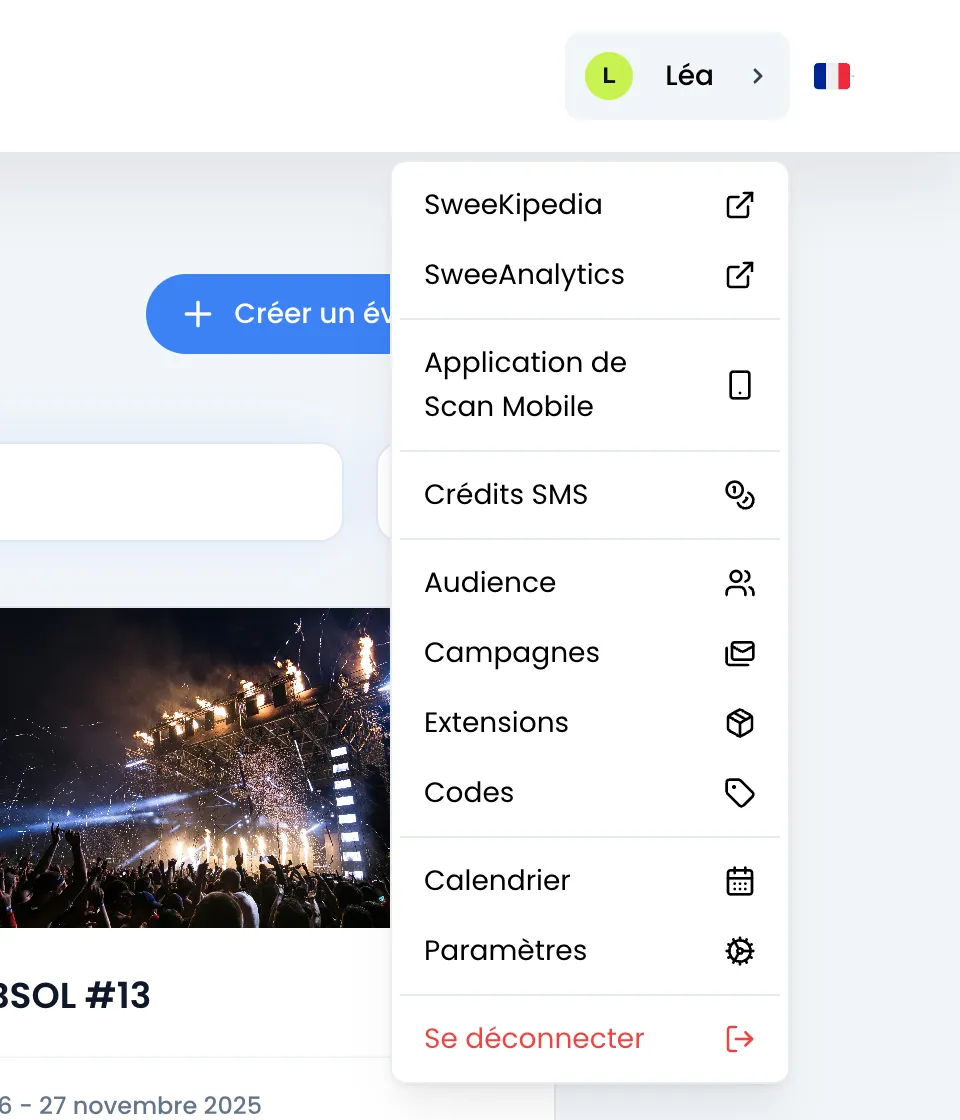The image size is (960, 1120).
Task: Click the coins icon for Crédits SMS
Action: pyautogui.click(x=739, y=494)
